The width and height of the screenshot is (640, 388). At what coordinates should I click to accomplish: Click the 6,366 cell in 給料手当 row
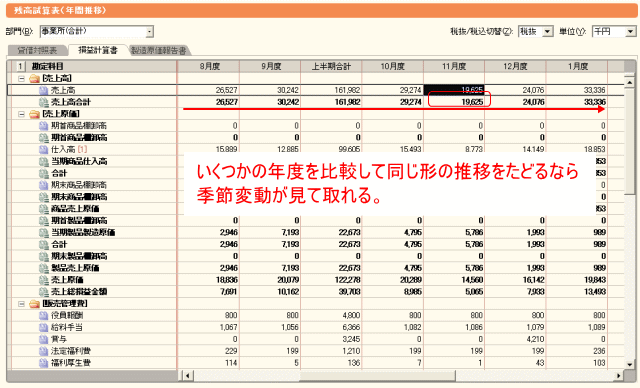(x=331, y=327)
